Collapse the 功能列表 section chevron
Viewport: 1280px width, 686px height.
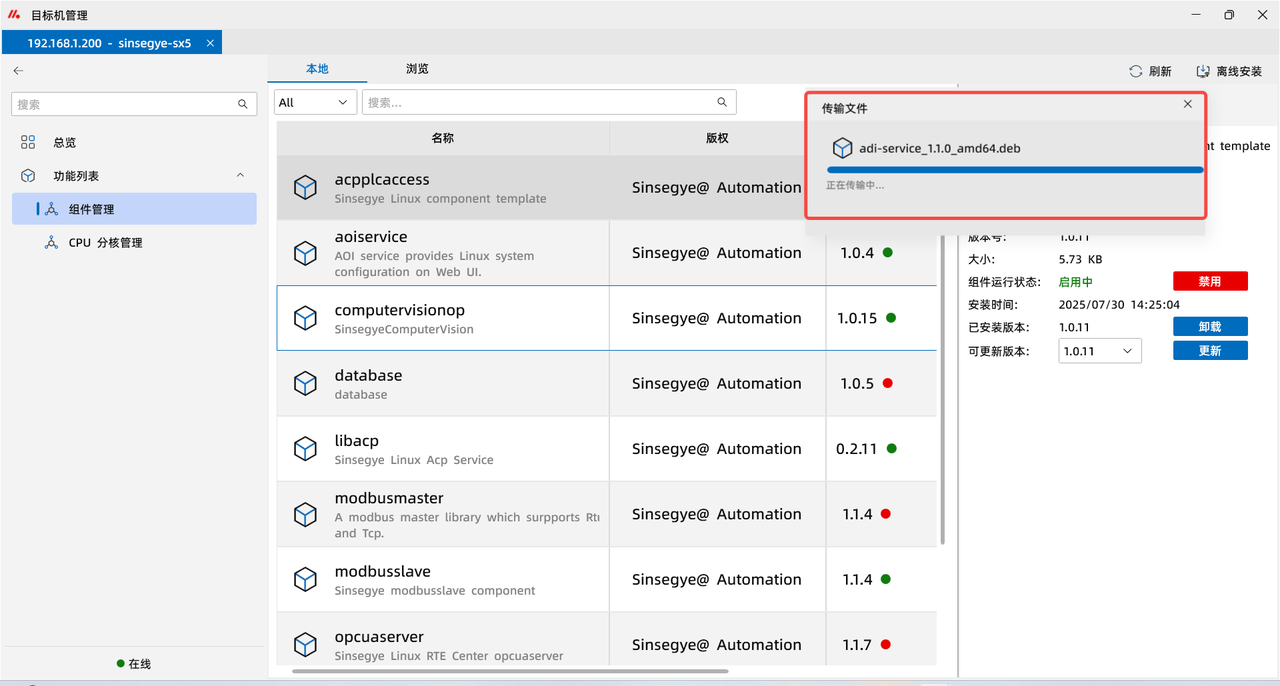240,176
